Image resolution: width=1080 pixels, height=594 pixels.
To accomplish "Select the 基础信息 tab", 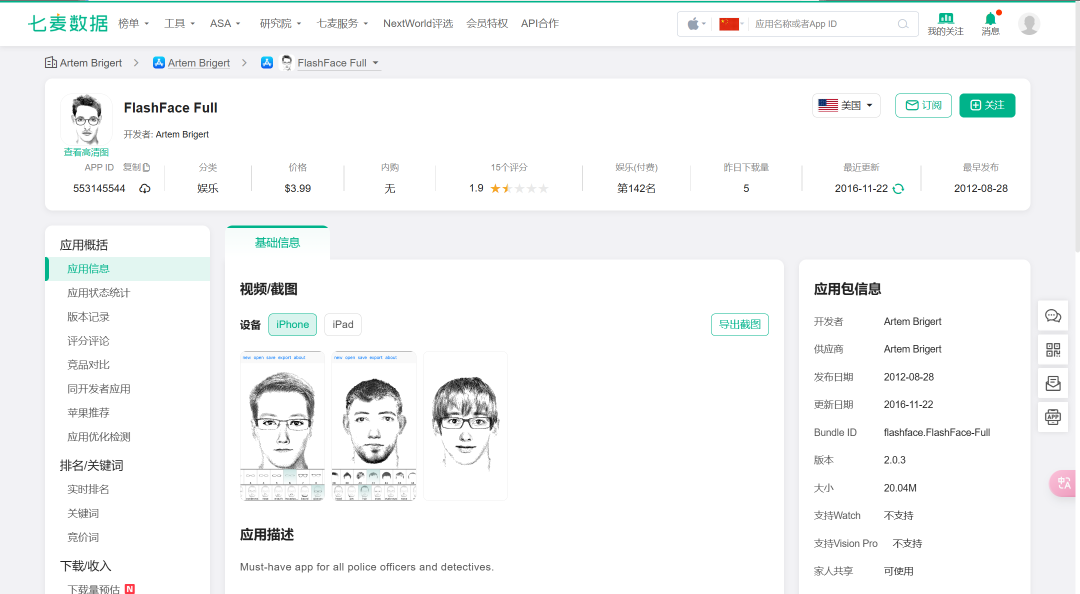I will click(277, 243).
